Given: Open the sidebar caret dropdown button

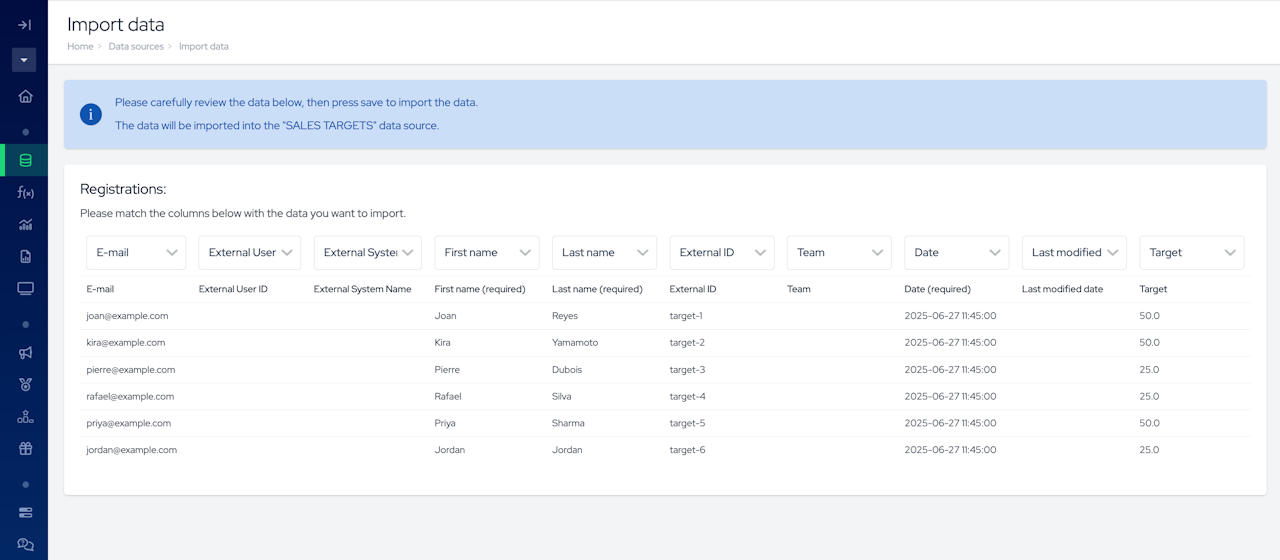Looking at the screenshot, I should pyautogui.click(x=24, y=60).
